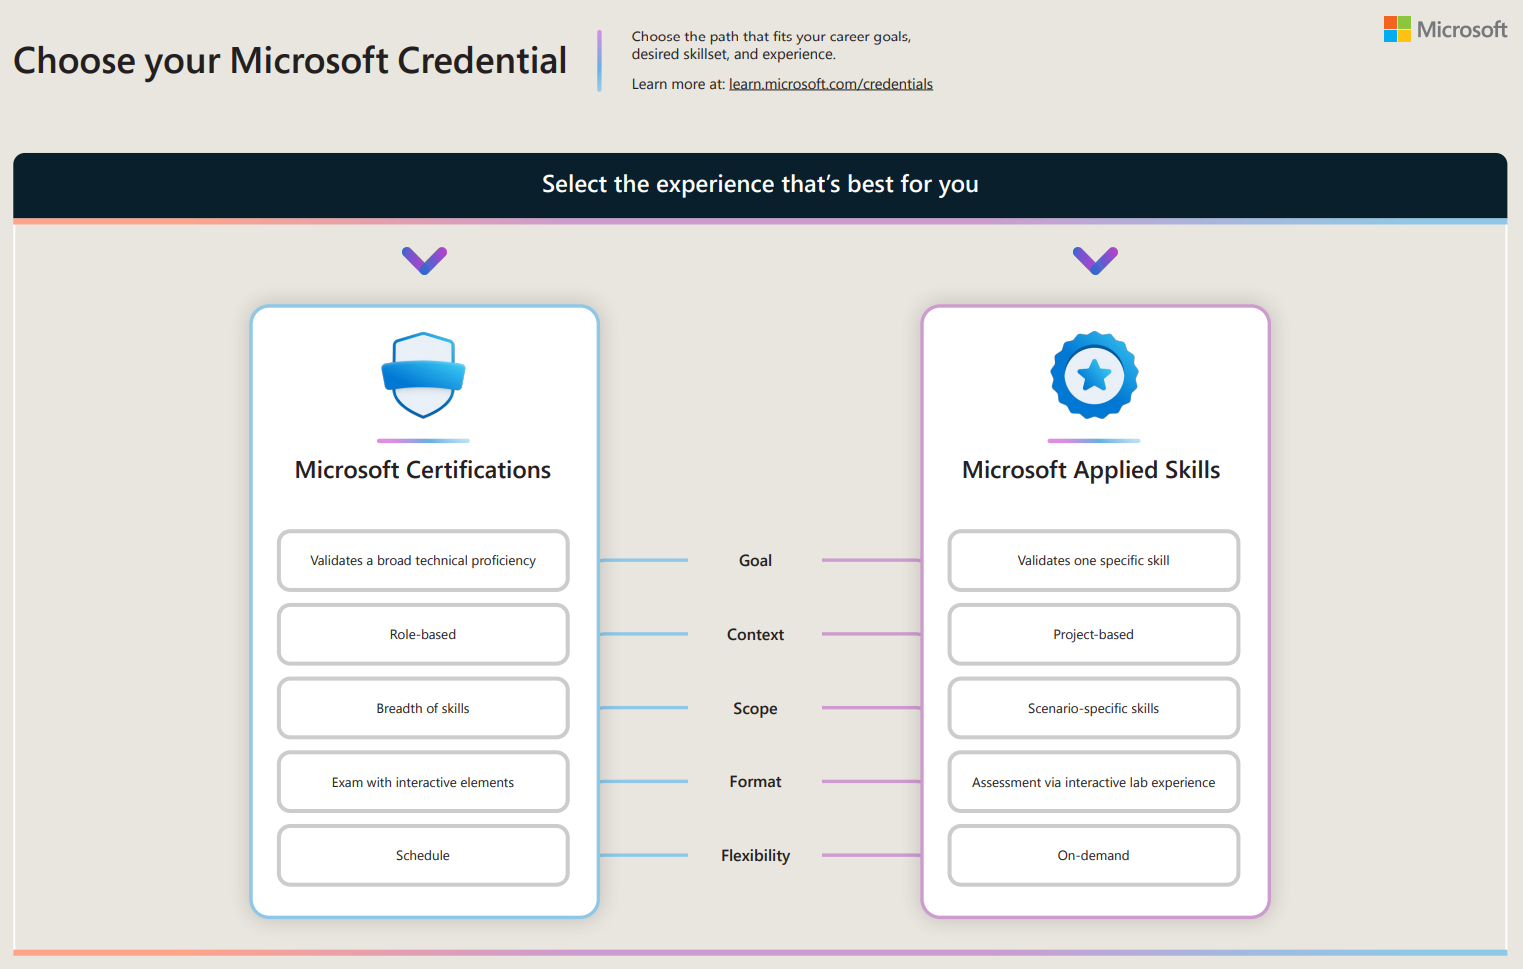Select the Goal comparison row label
1523x969 pixels.
(x=755, y=560)
